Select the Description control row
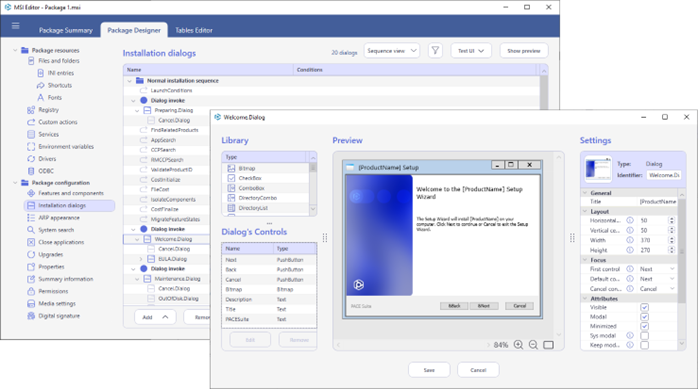This screenshot has height=389, width=698. [269, 300]
